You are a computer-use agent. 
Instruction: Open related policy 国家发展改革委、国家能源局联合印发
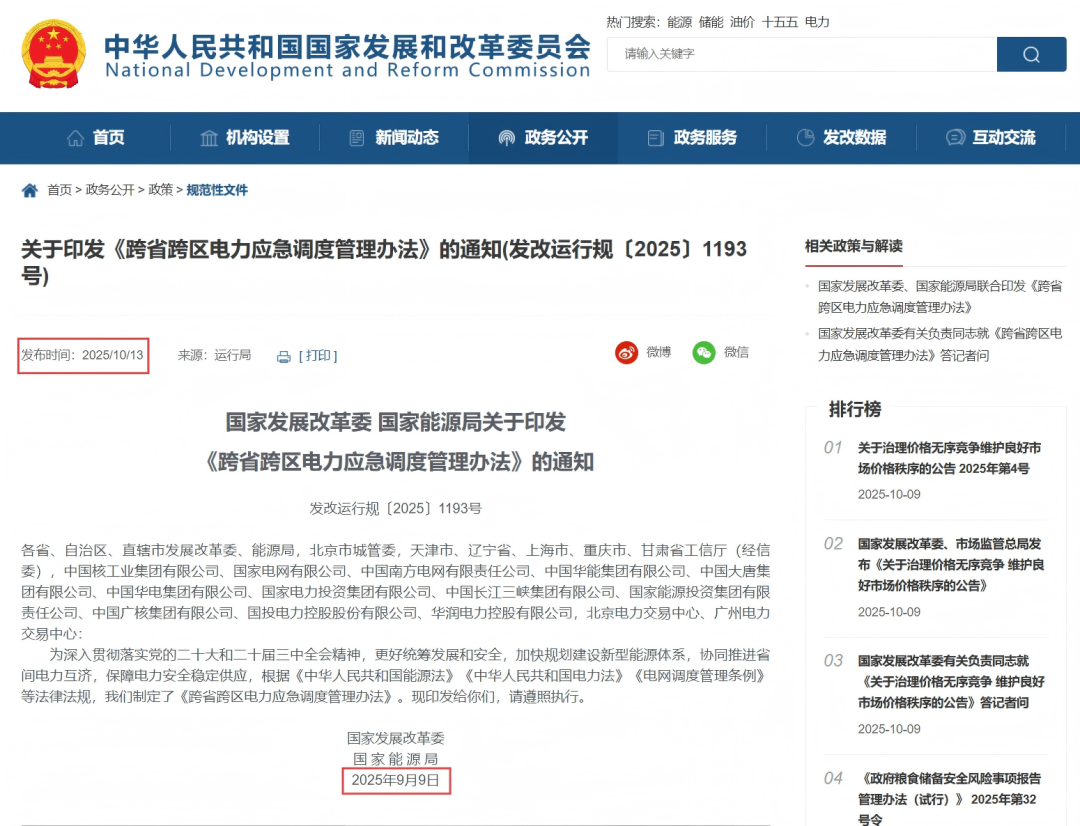tap(940, 297)
